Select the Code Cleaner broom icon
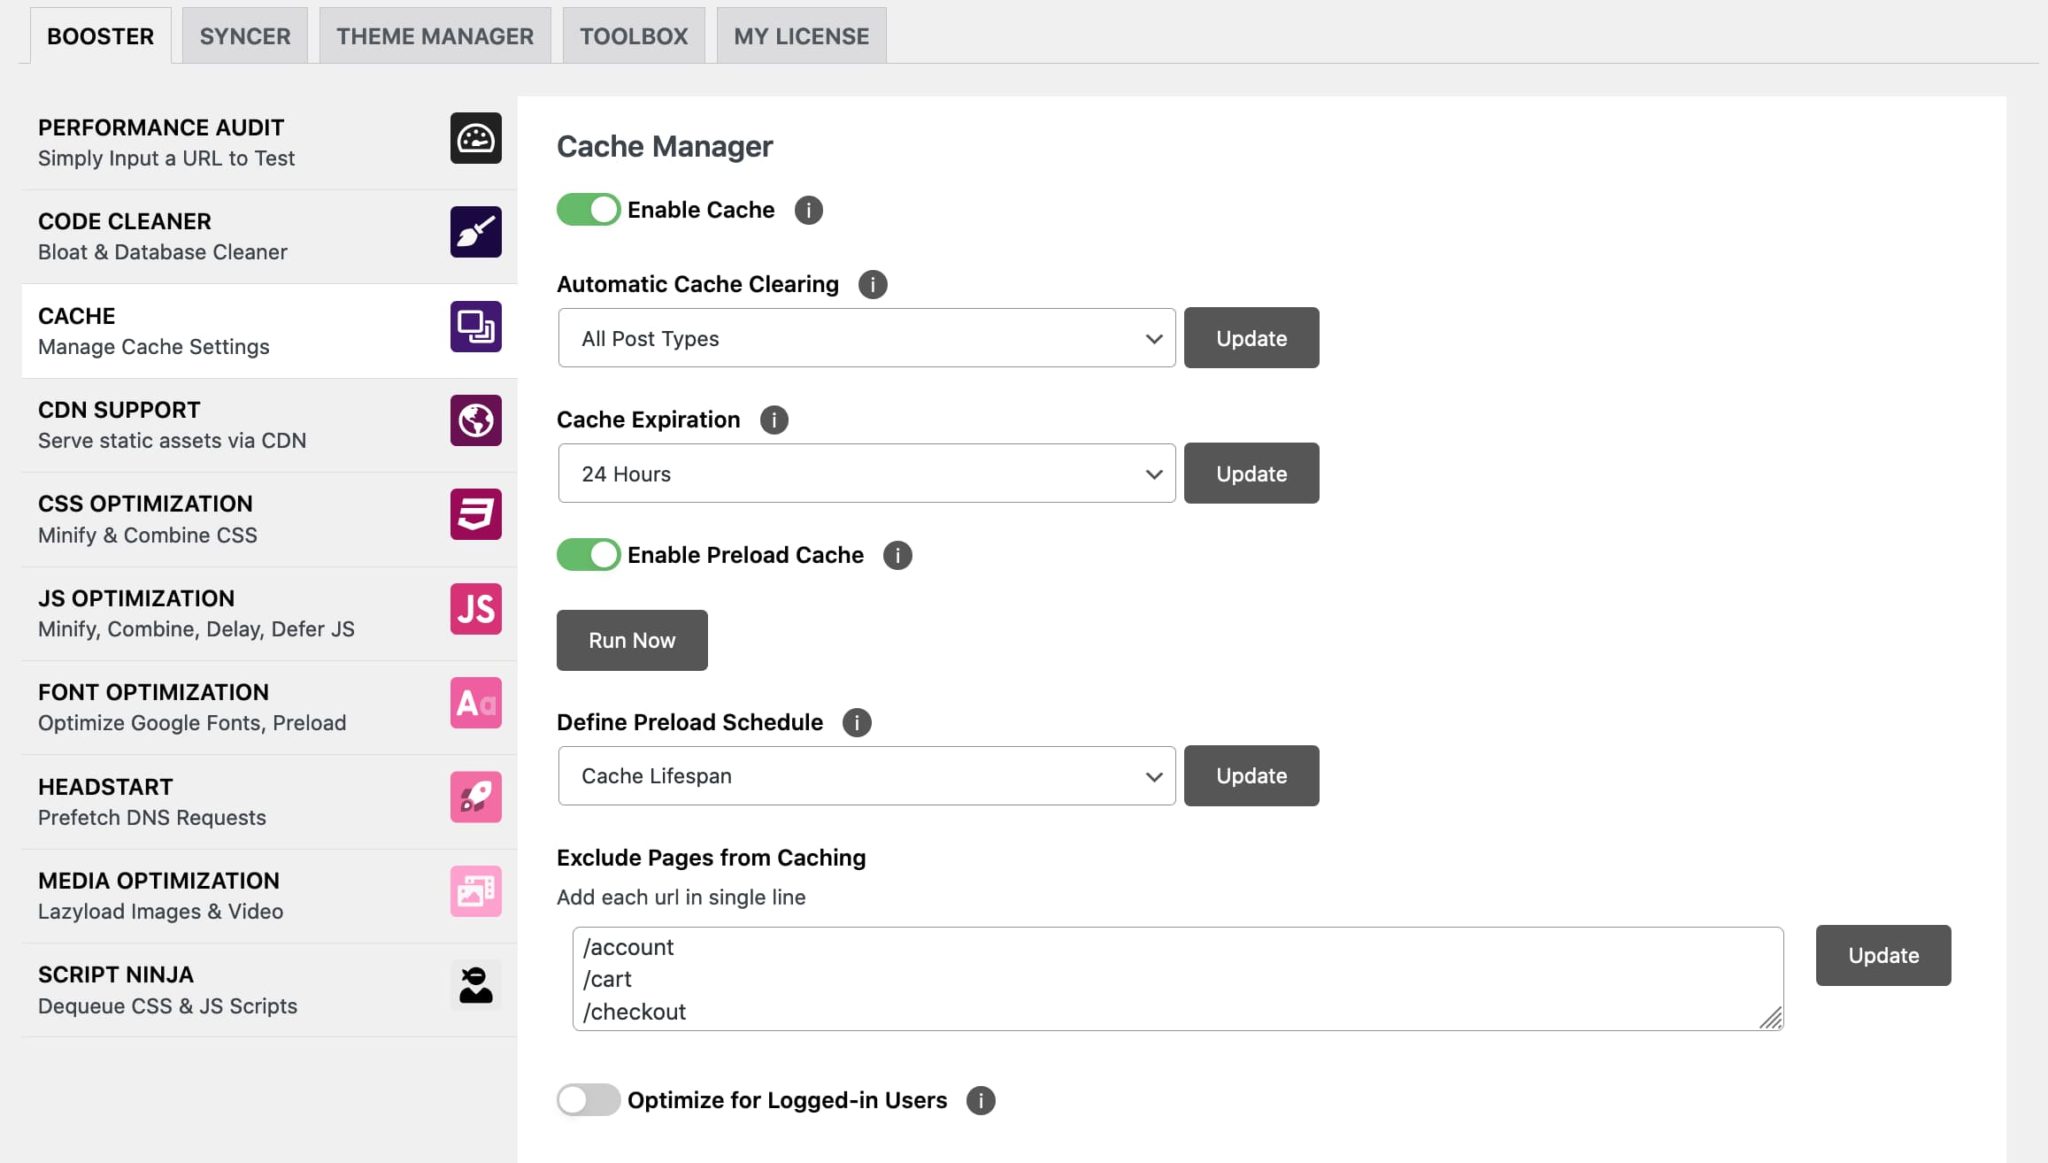 pyautogui.click(x=476, y=232)
